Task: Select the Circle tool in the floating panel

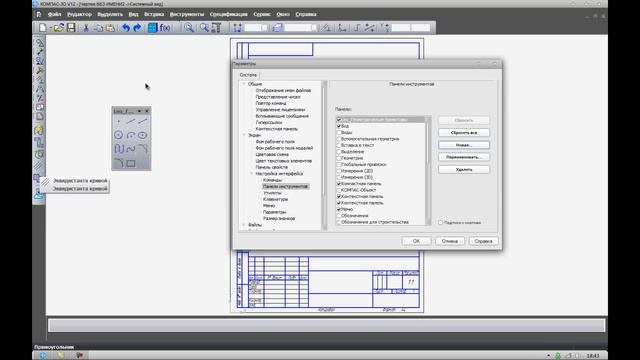Action: point(118,135)
